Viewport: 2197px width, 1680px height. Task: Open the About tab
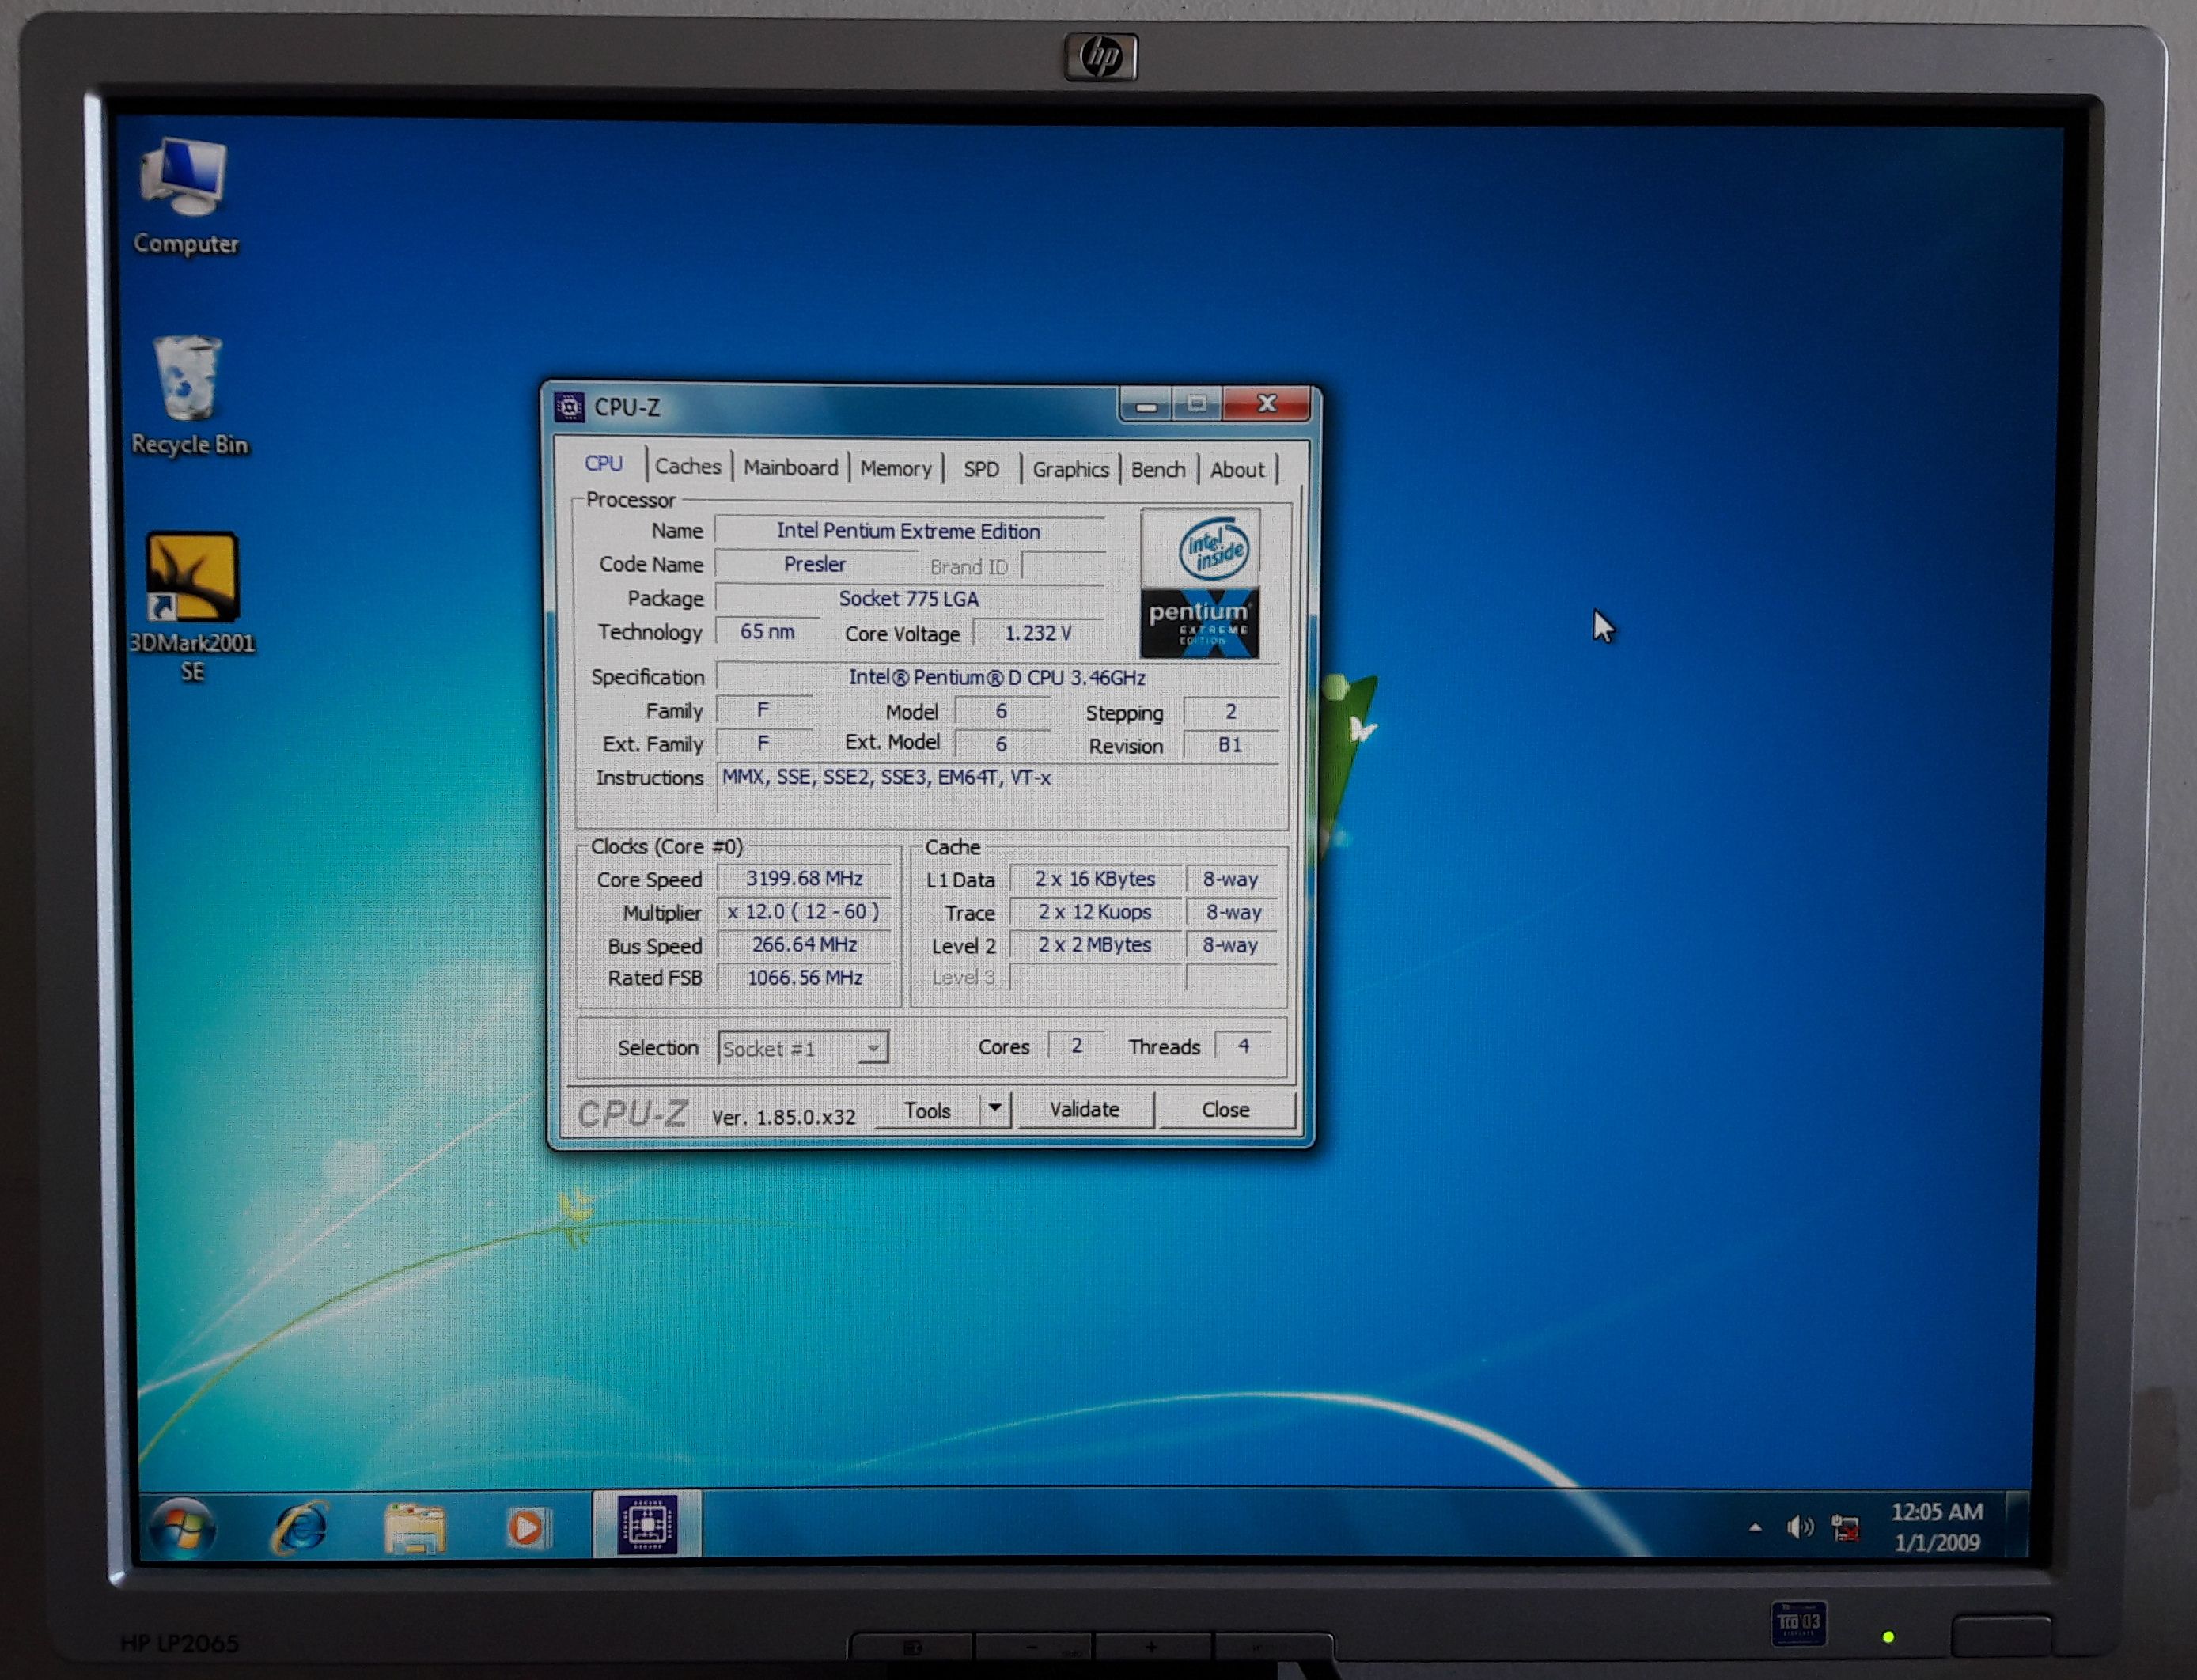click(x=1237, y=470)
